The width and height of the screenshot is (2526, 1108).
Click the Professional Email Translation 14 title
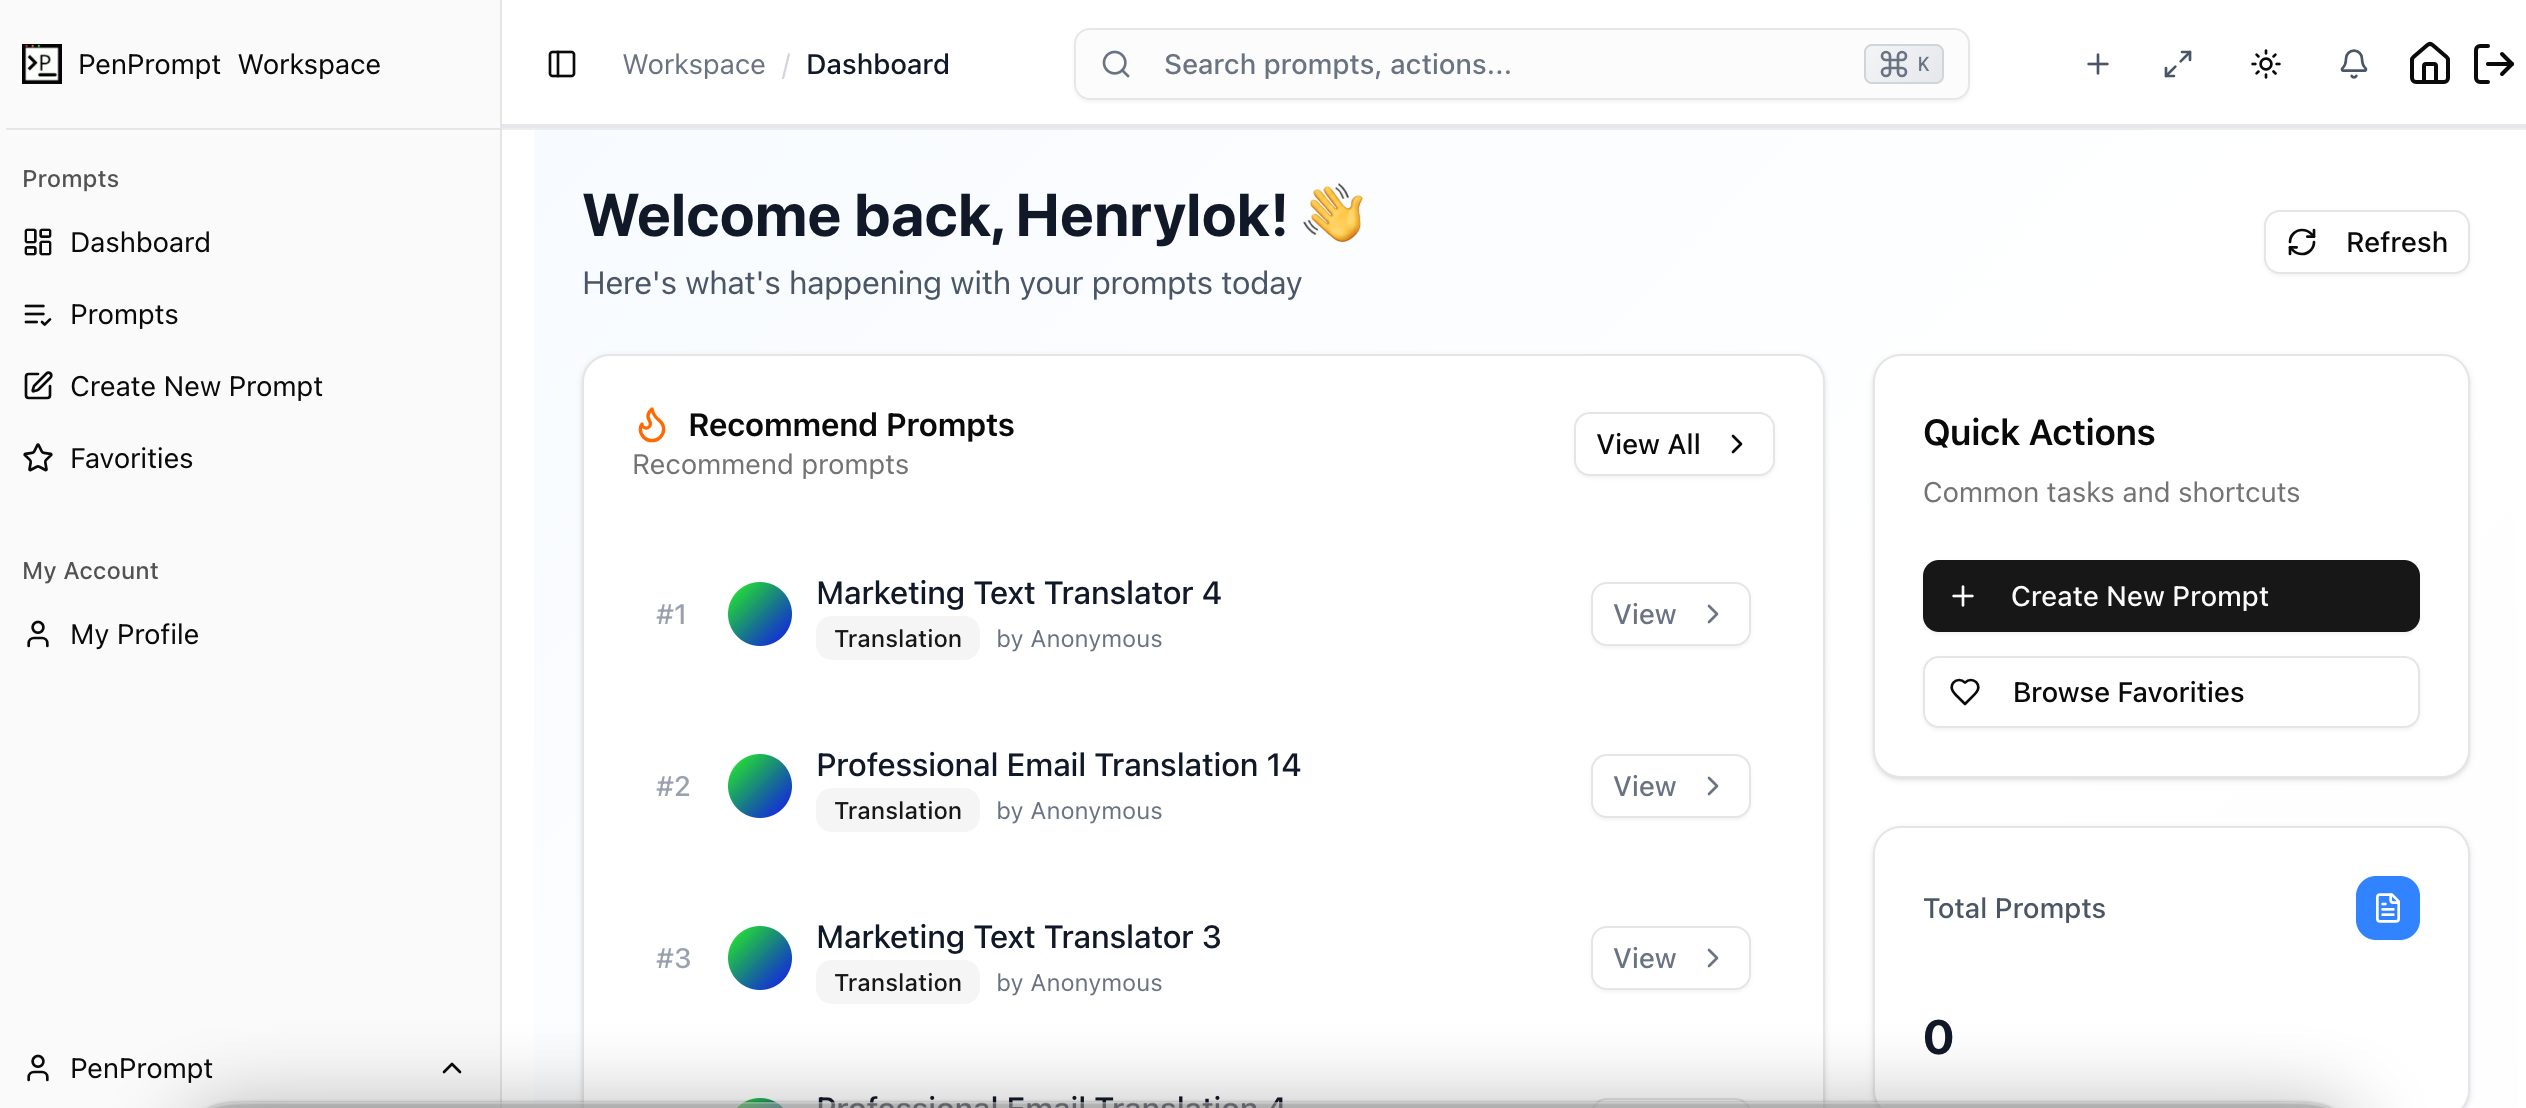[1058, 765]
